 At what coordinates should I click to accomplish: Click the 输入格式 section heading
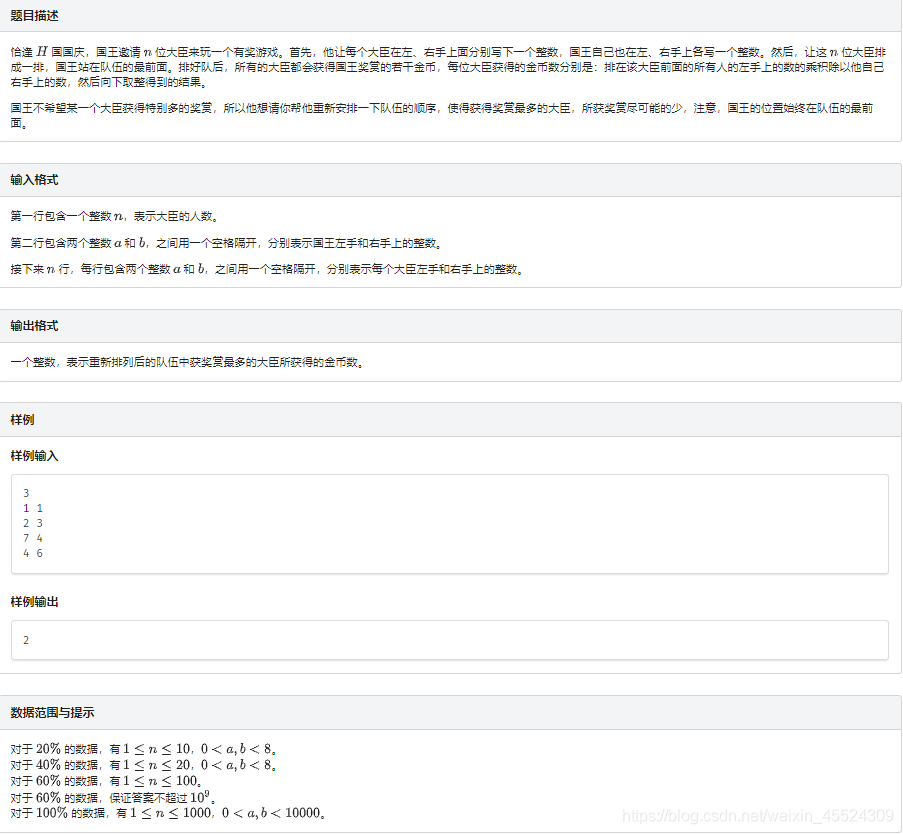[35, 180]
